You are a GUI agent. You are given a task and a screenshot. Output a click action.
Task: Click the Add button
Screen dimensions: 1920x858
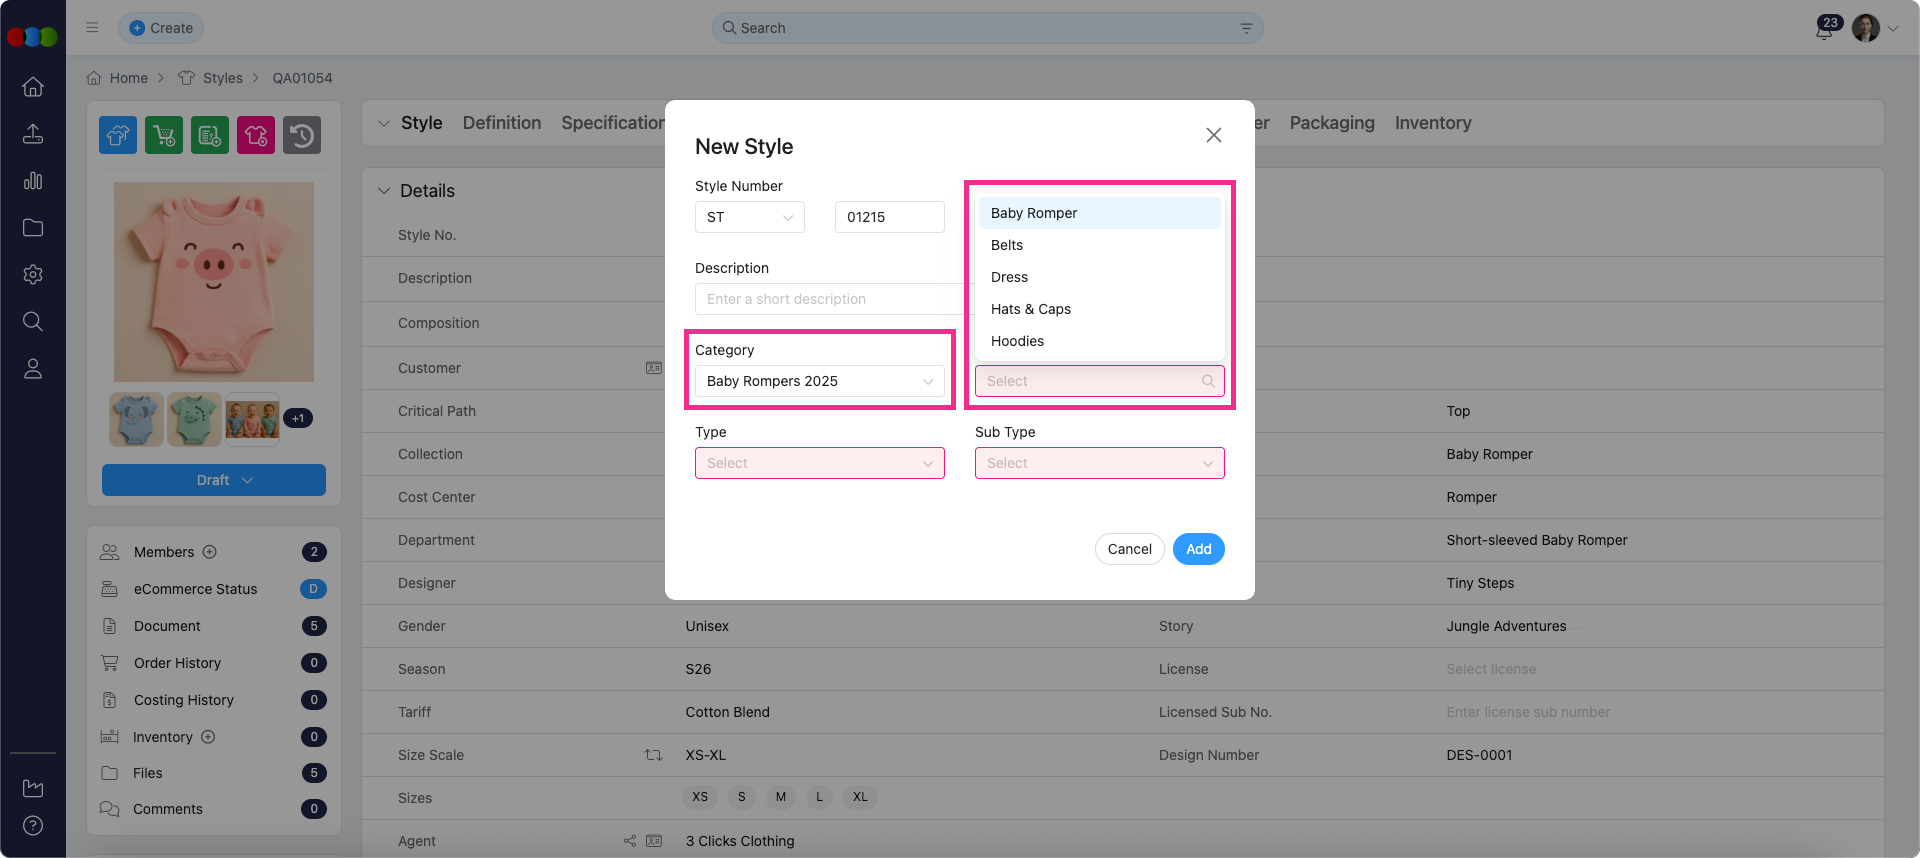click(1198, 549)
